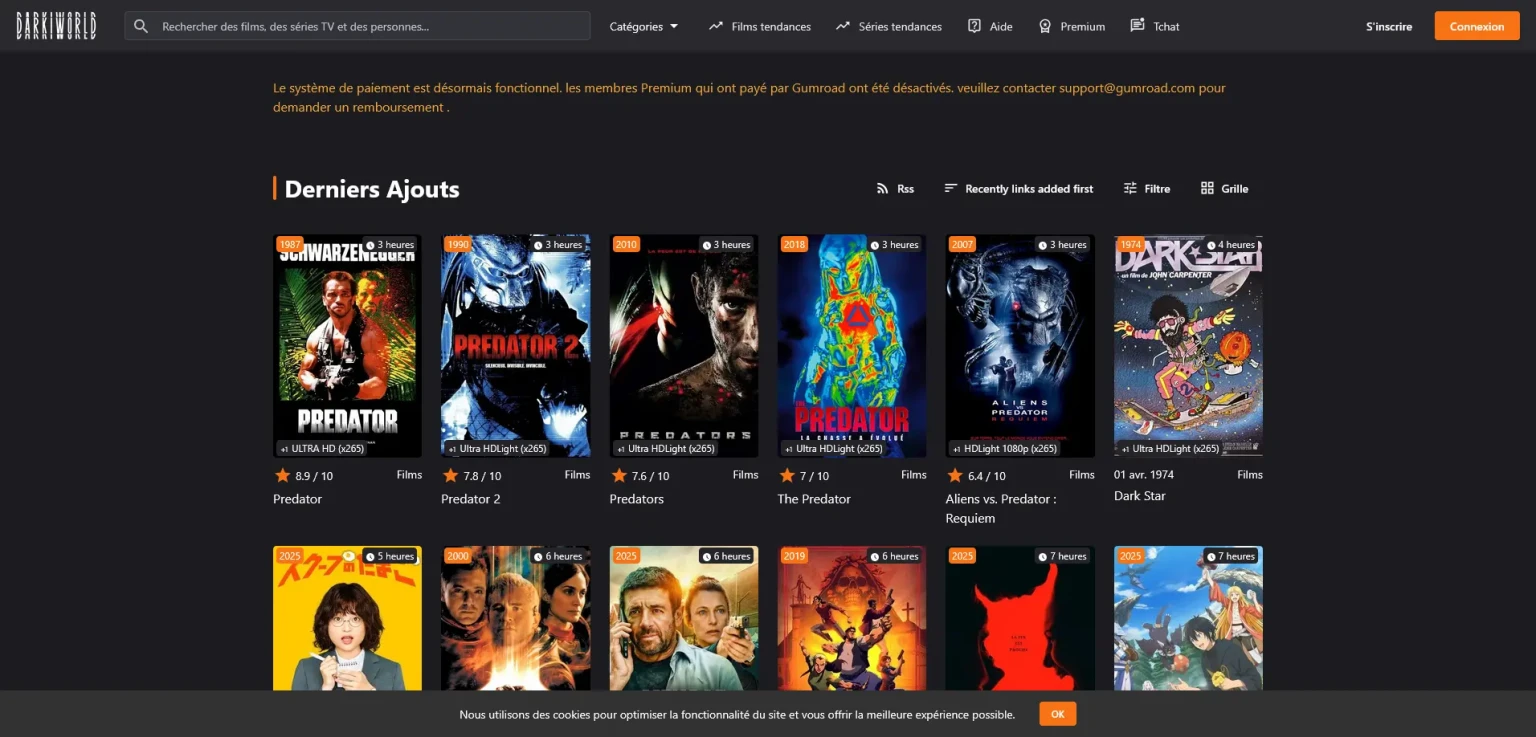The image size is (1536, 737).
Task: Open the 2019 animated movie poster
Action: pyautogui.click(x=852, y=618)
